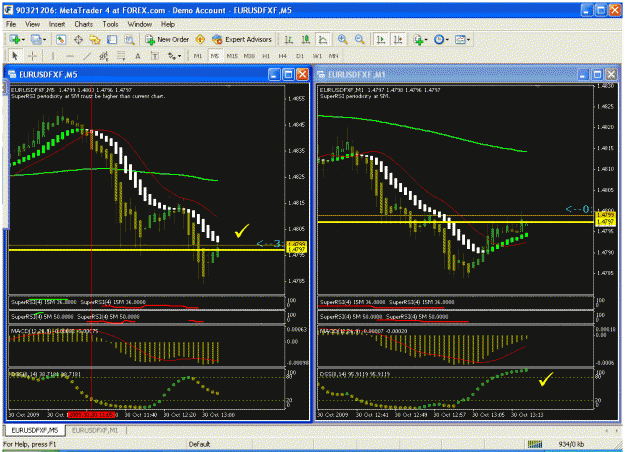Viewport: 625px width, 452px height.
Task: Open the Navigator folder-star icon
Action: coord(95,39)
